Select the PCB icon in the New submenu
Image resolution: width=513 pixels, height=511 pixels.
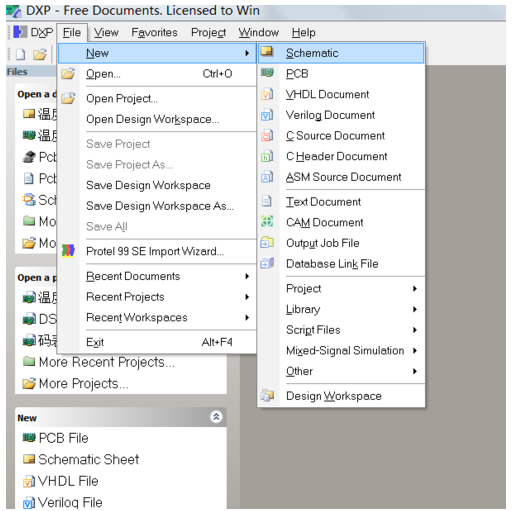267,73
